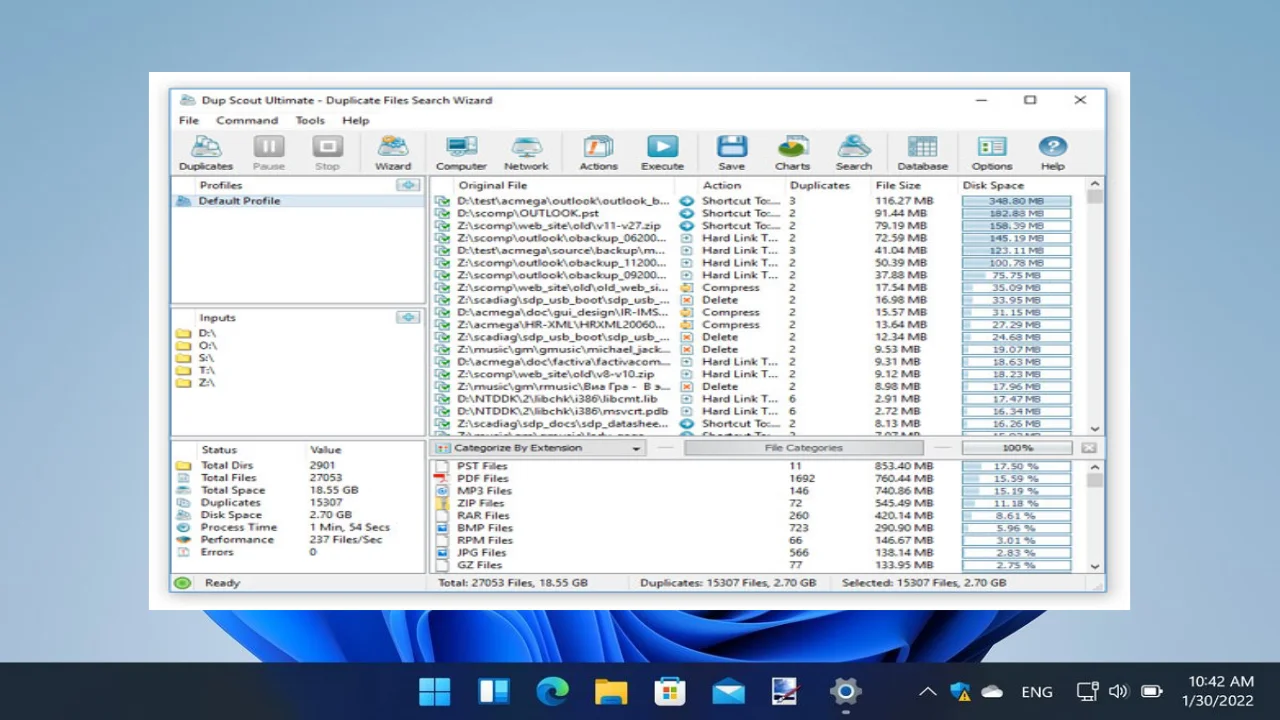Image resolution: width=1280 pixels, height=720 pixels.
Task: Click the Execute toolbar icon
Action: pos(662,153)
